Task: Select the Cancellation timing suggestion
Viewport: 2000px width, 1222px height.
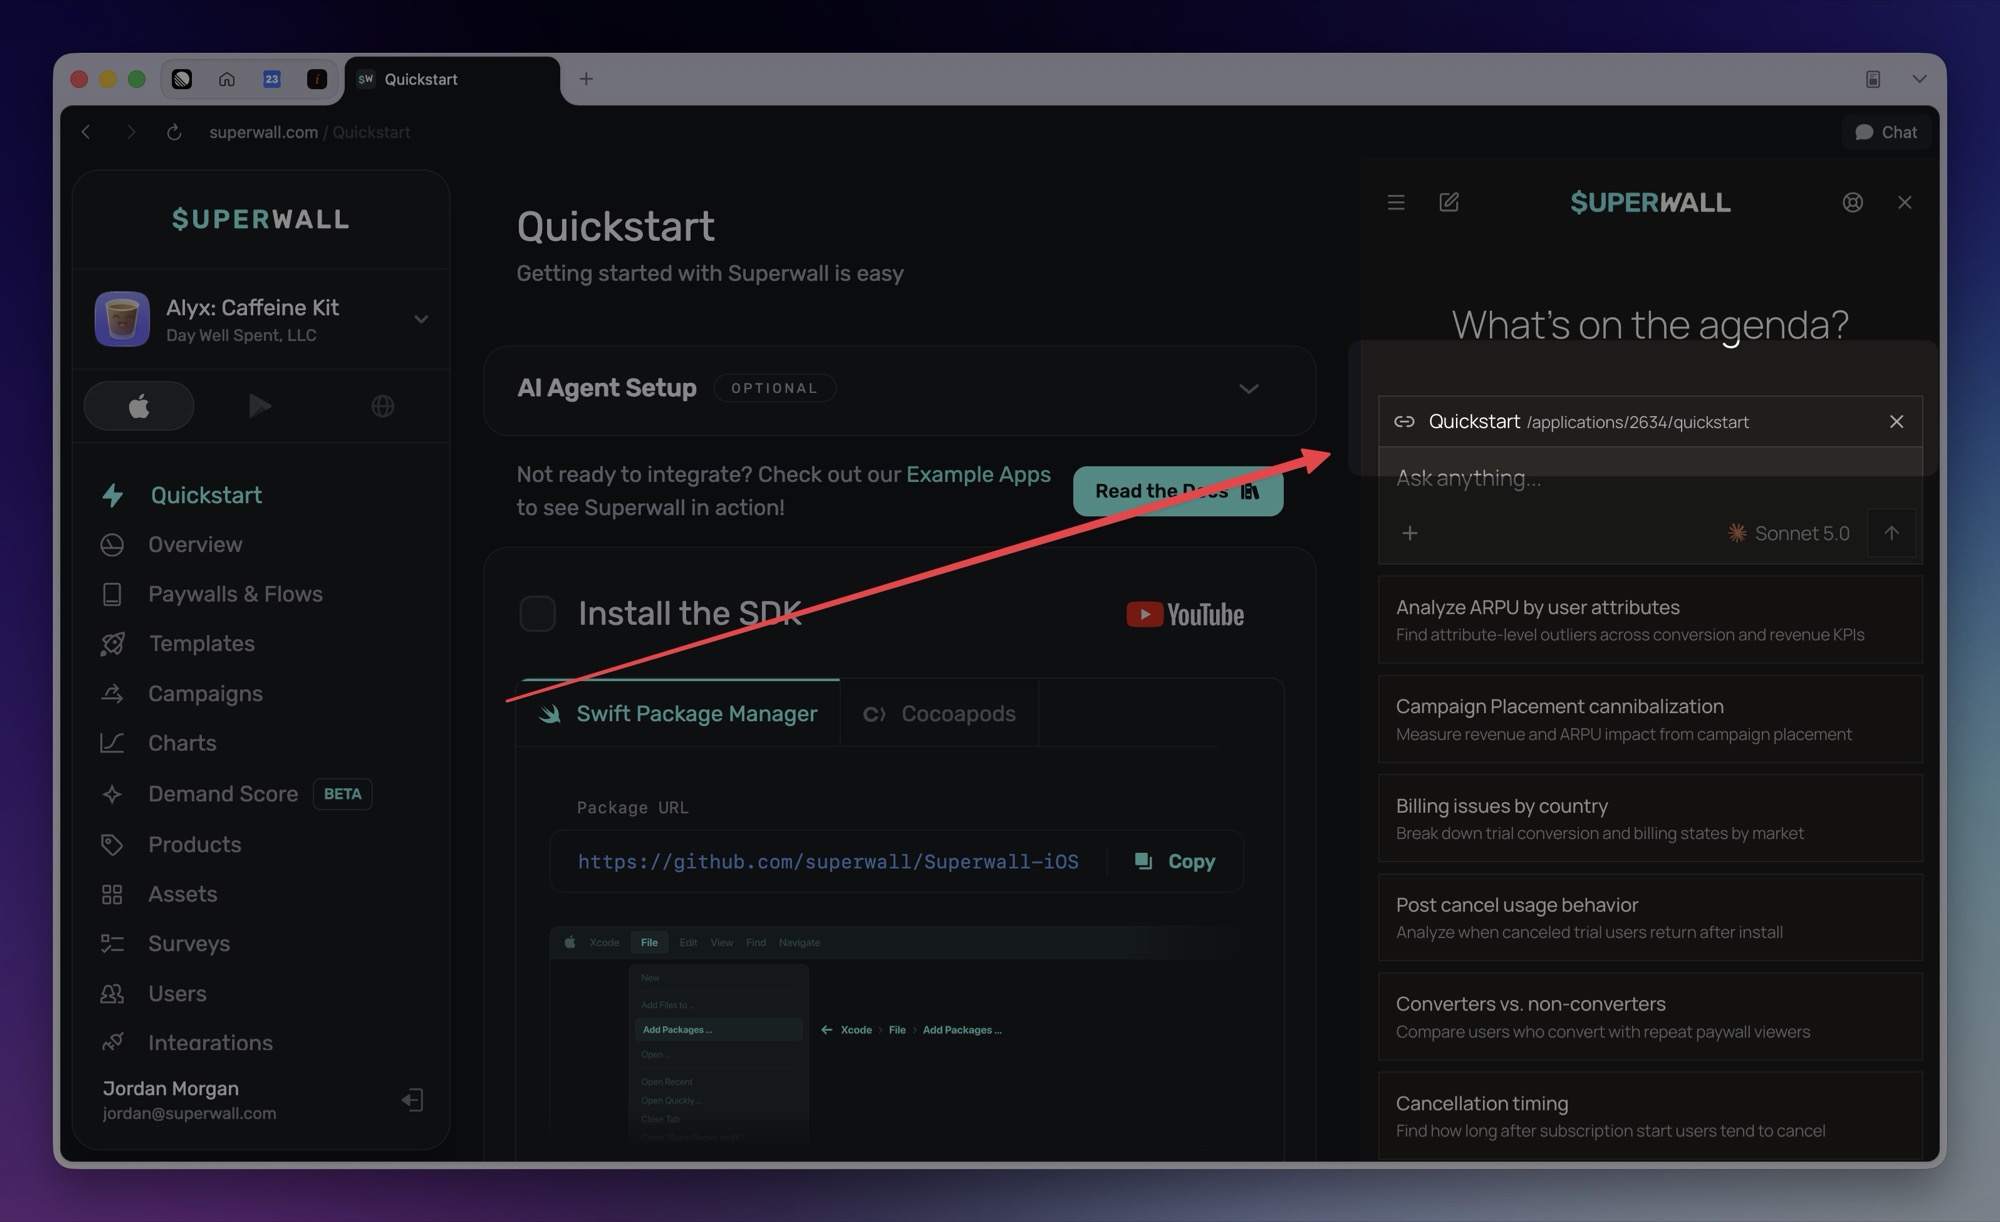Action: [1650, 1116]
